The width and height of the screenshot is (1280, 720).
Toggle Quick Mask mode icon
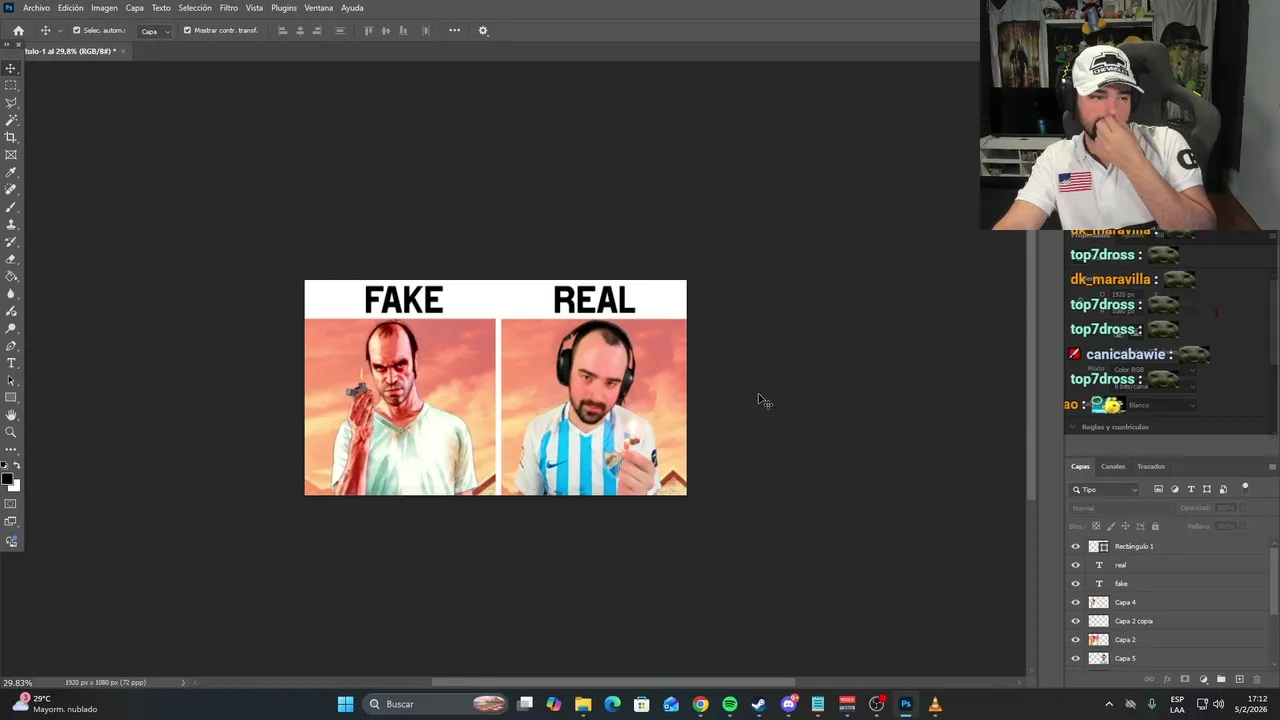[x=11, y=504]
